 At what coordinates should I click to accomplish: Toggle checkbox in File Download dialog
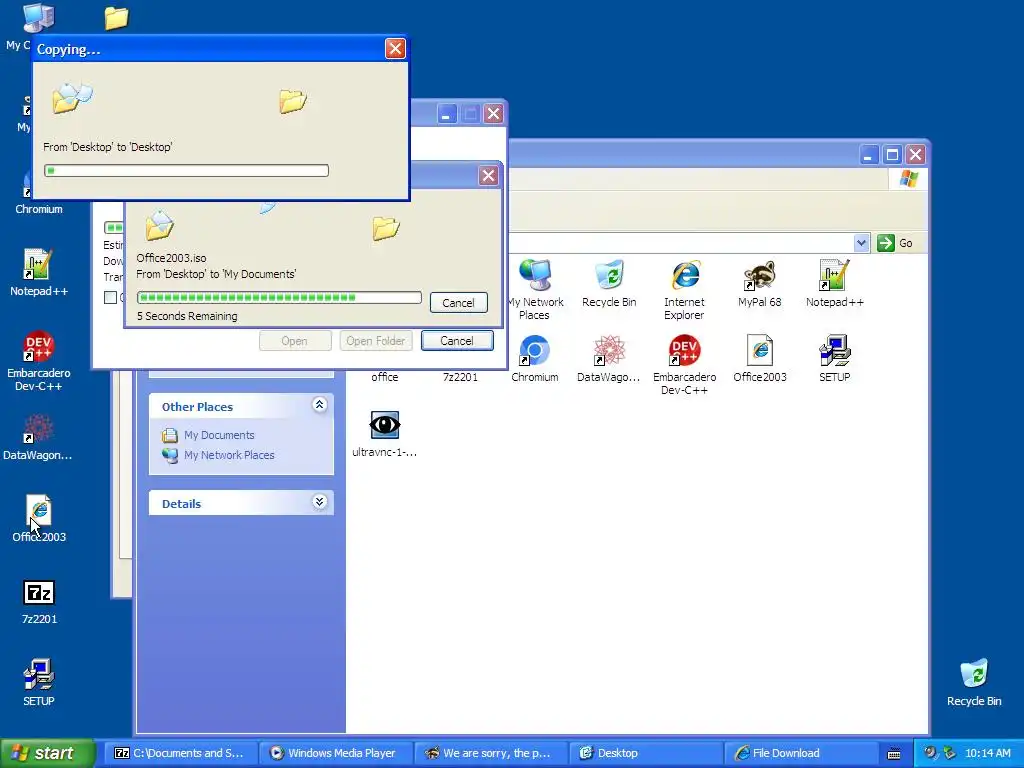tap(110, 298)
